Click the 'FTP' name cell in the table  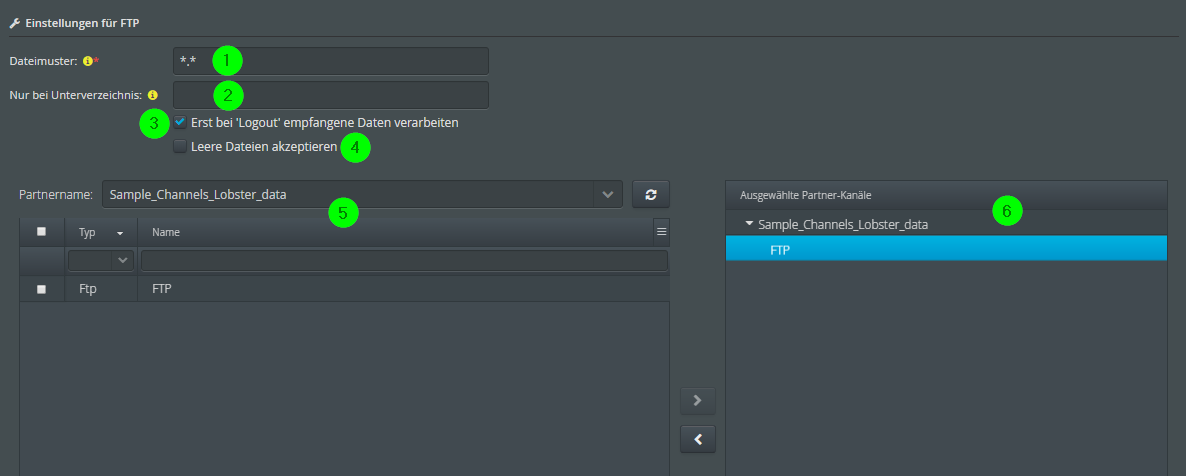[403, 288]
